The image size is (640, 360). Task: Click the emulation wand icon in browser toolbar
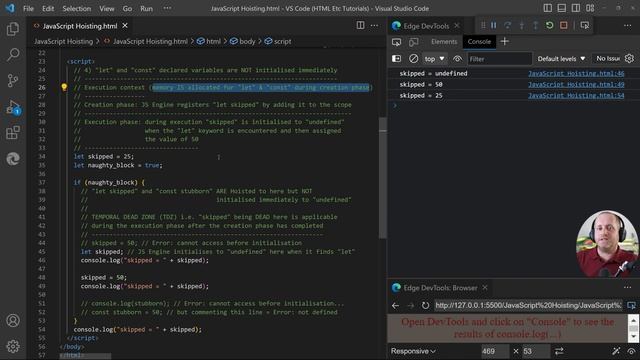pos(616,351)
